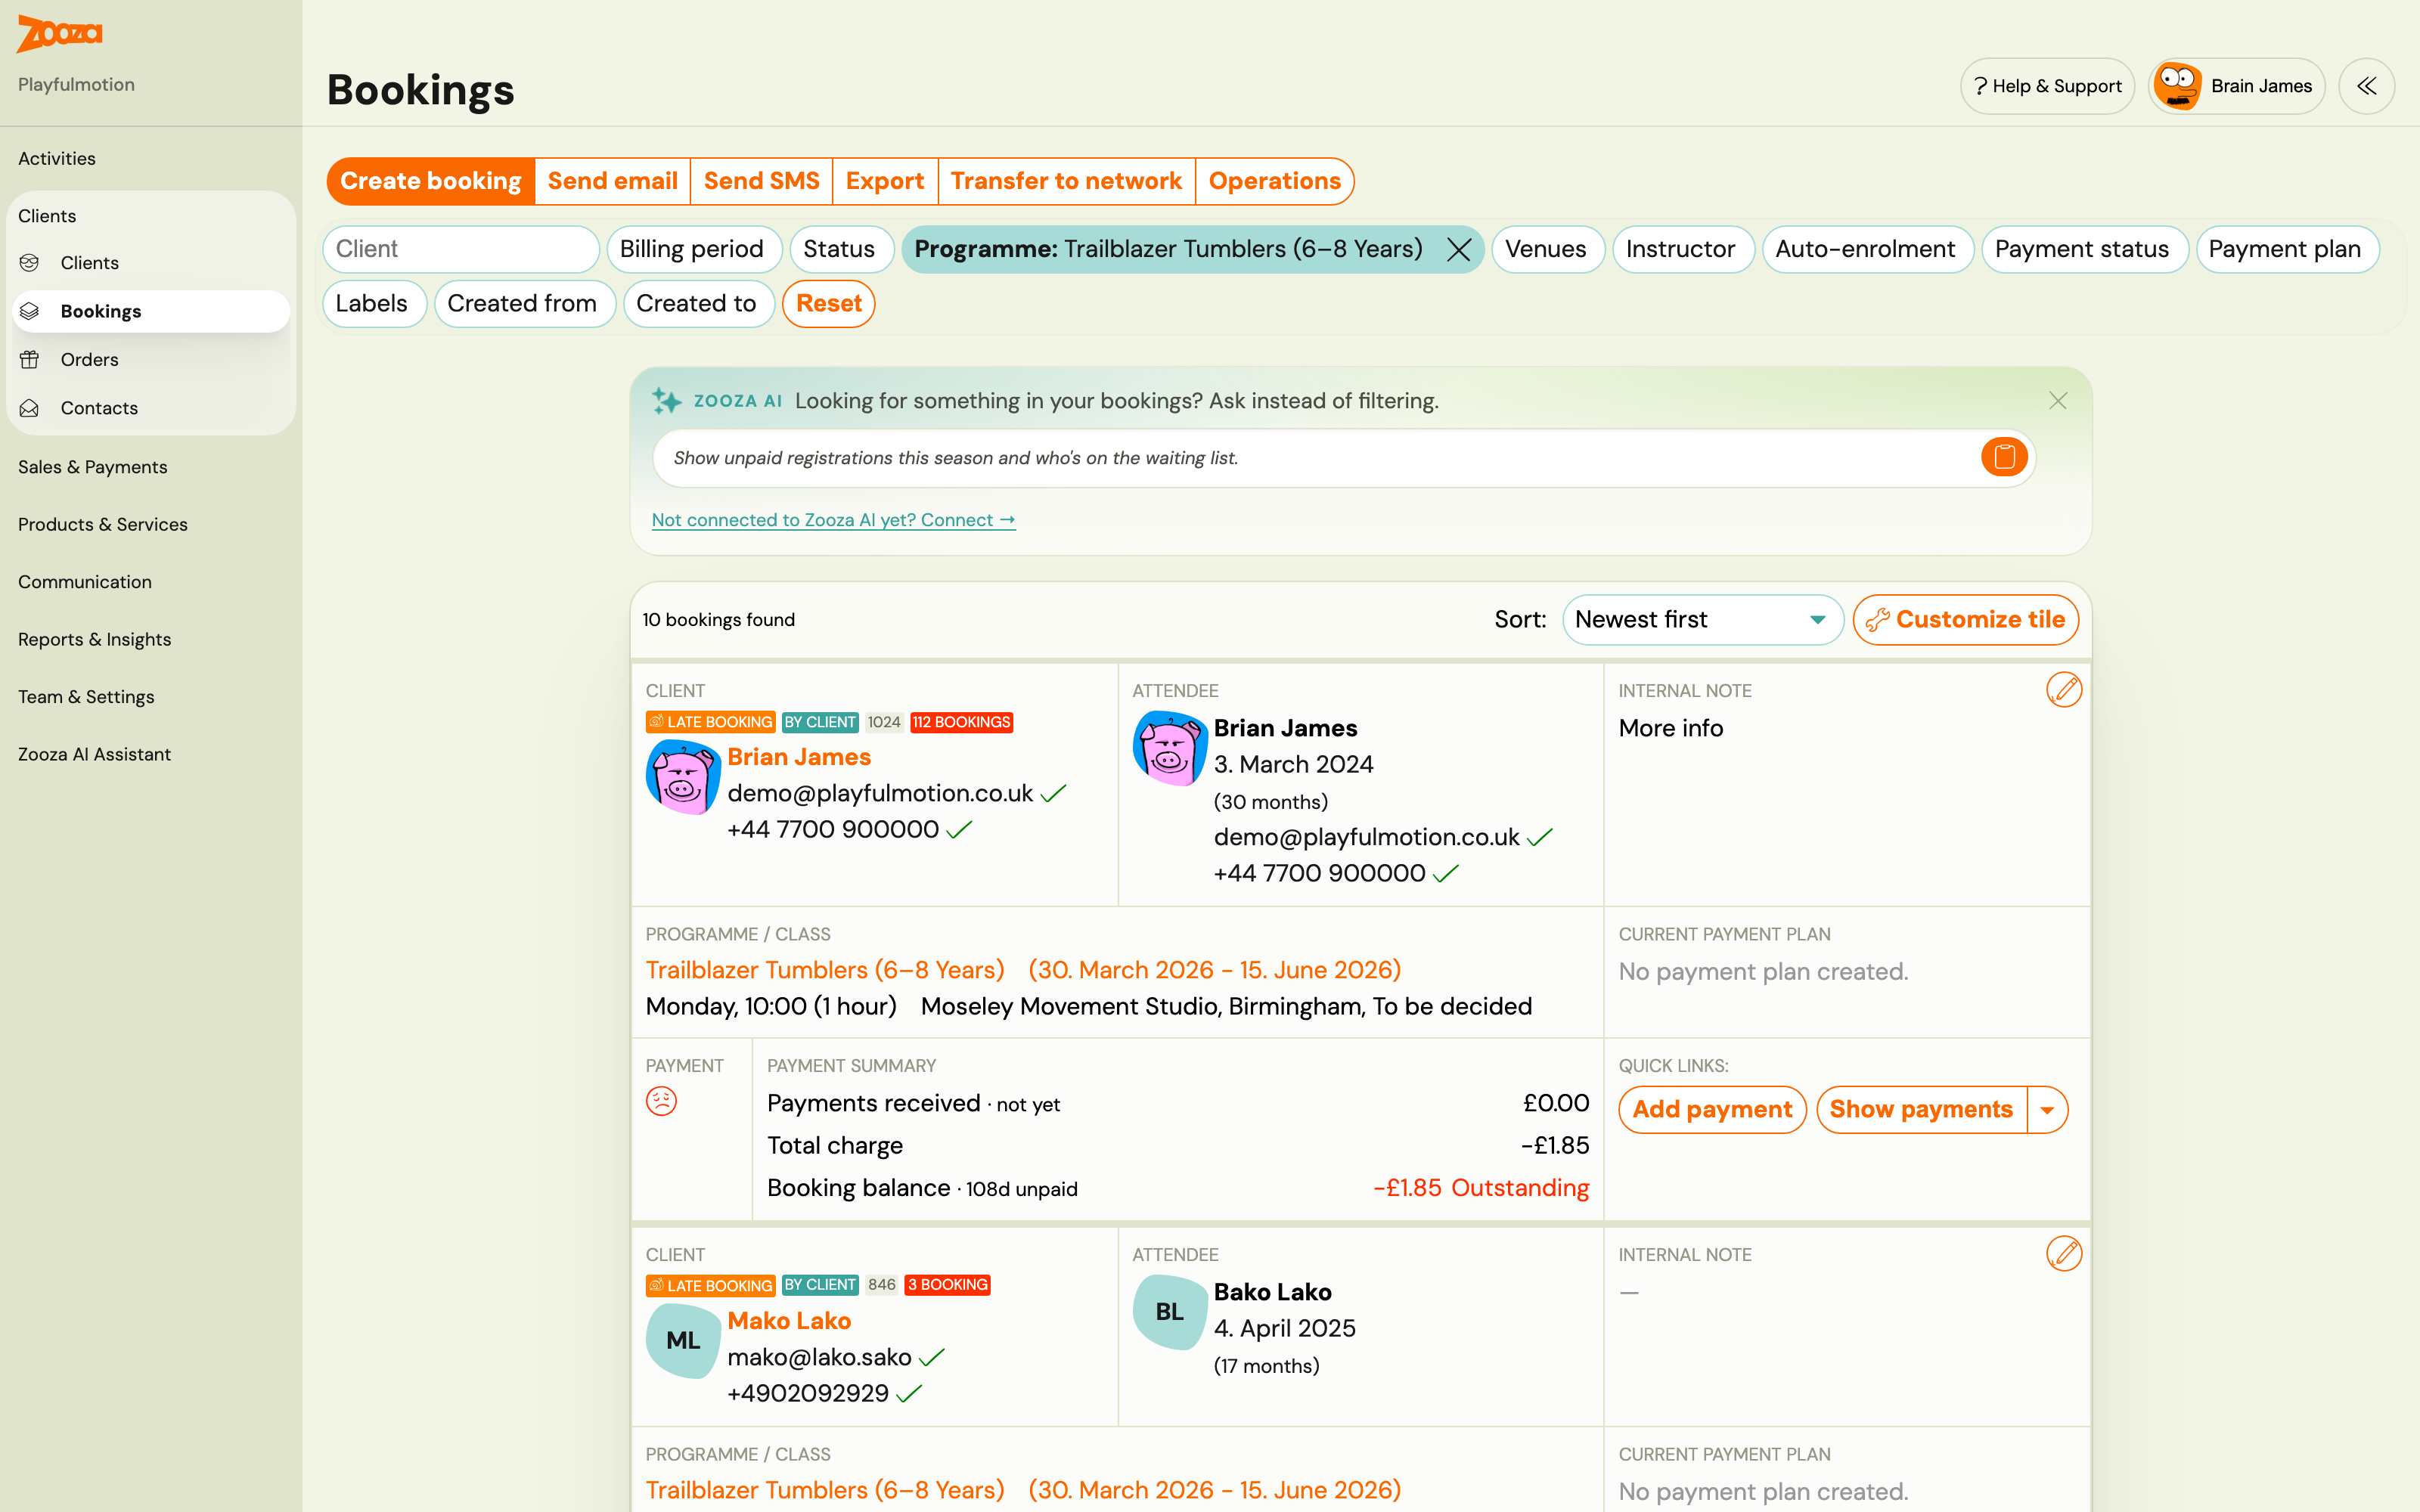Edit internal note for Brian James booking
Viewport: 2420px width, 1512px height.
coord(2063,690)
